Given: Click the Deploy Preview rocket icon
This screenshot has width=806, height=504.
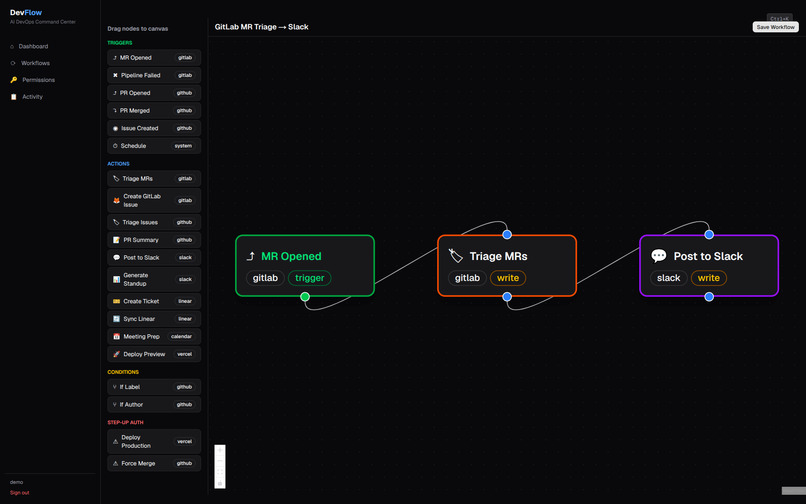Looking at the screenshot, I should click(x=116, y=354).
